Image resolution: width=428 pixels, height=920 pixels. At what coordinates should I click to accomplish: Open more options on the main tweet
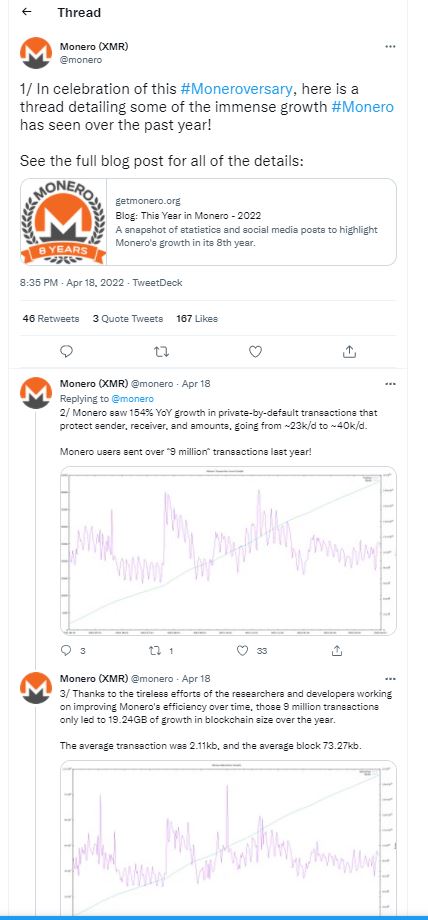tap(390, 46)
